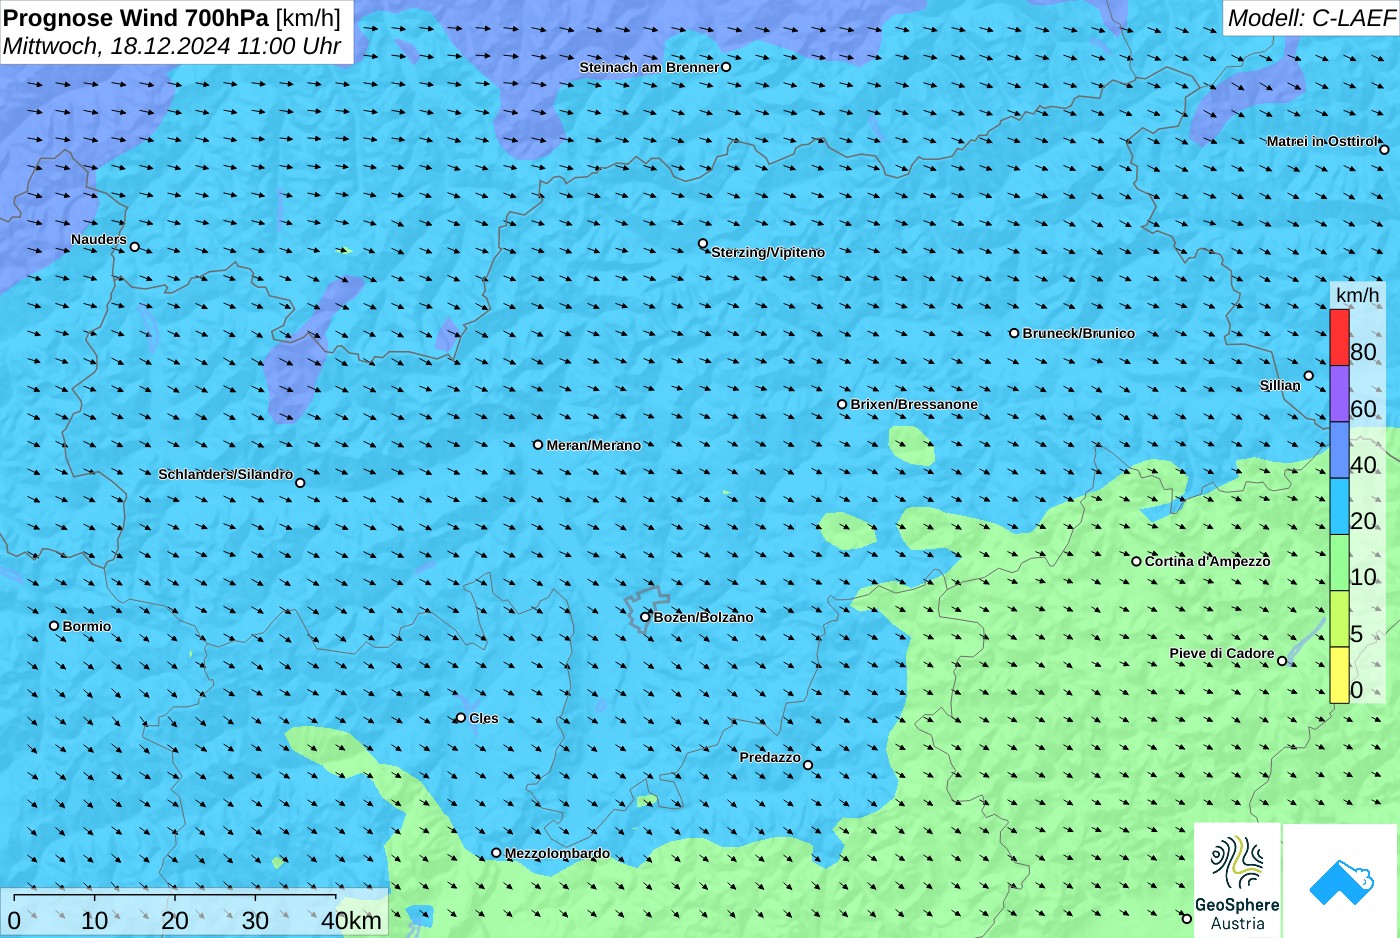Screen dimensions: 1400x938
Task: Click the Steinach am Brenner label text
Action: (x=649, y=67)
